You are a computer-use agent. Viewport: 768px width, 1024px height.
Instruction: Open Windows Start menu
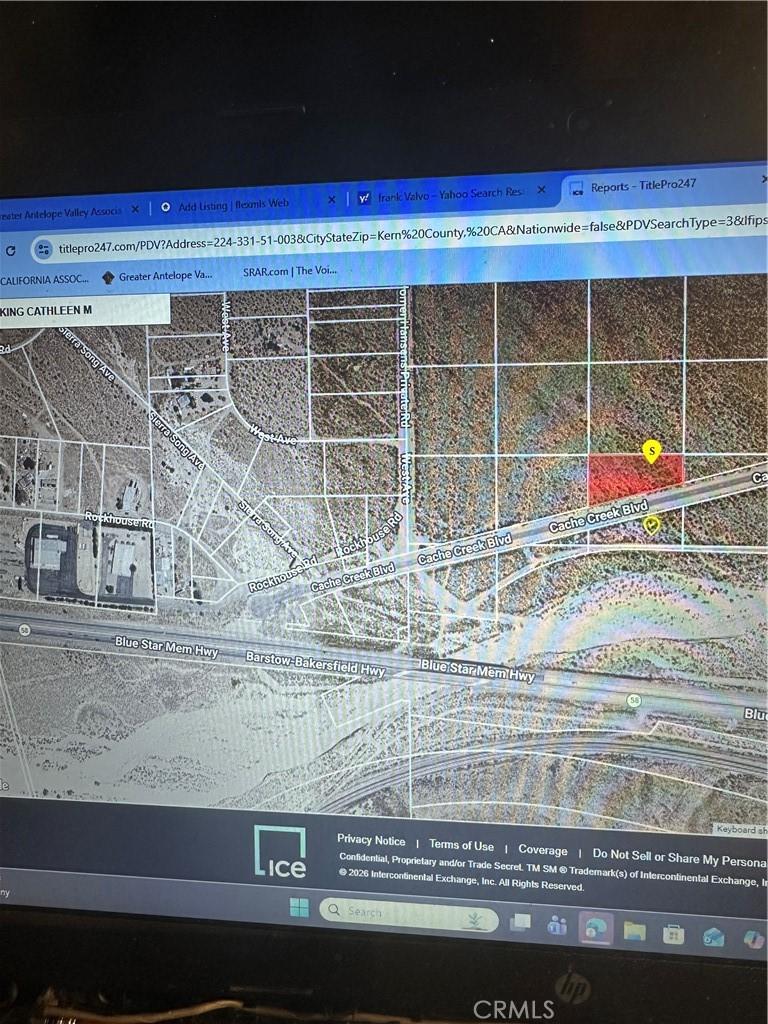pos(299,907)
